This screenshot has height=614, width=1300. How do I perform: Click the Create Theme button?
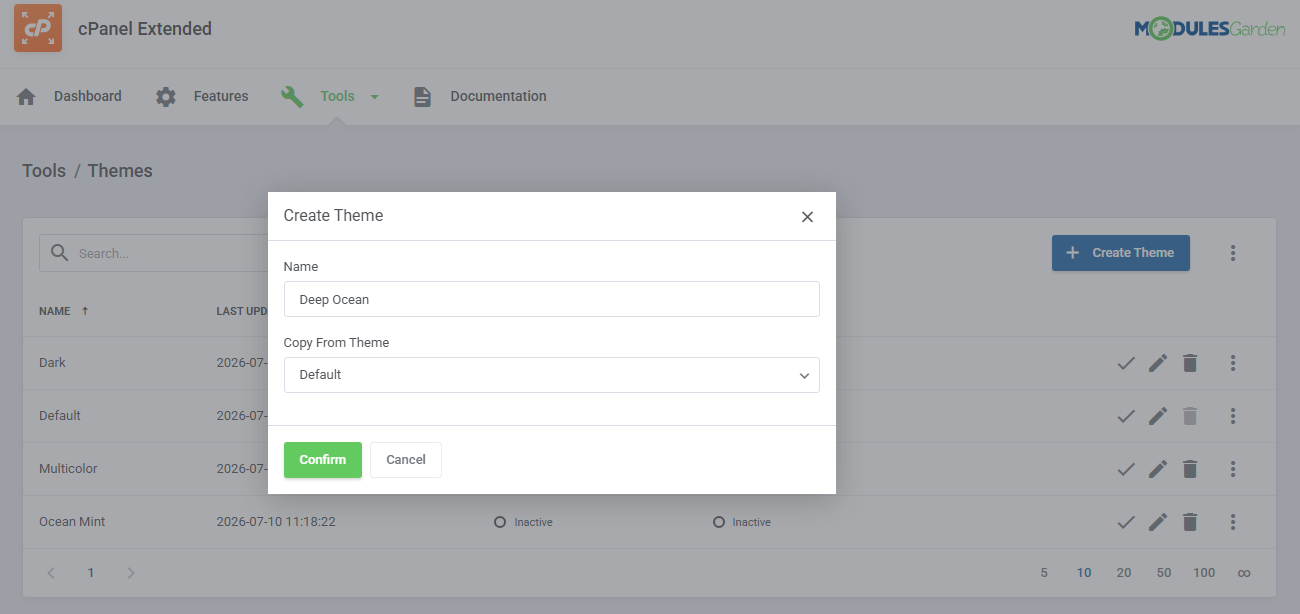(1121, 253)
